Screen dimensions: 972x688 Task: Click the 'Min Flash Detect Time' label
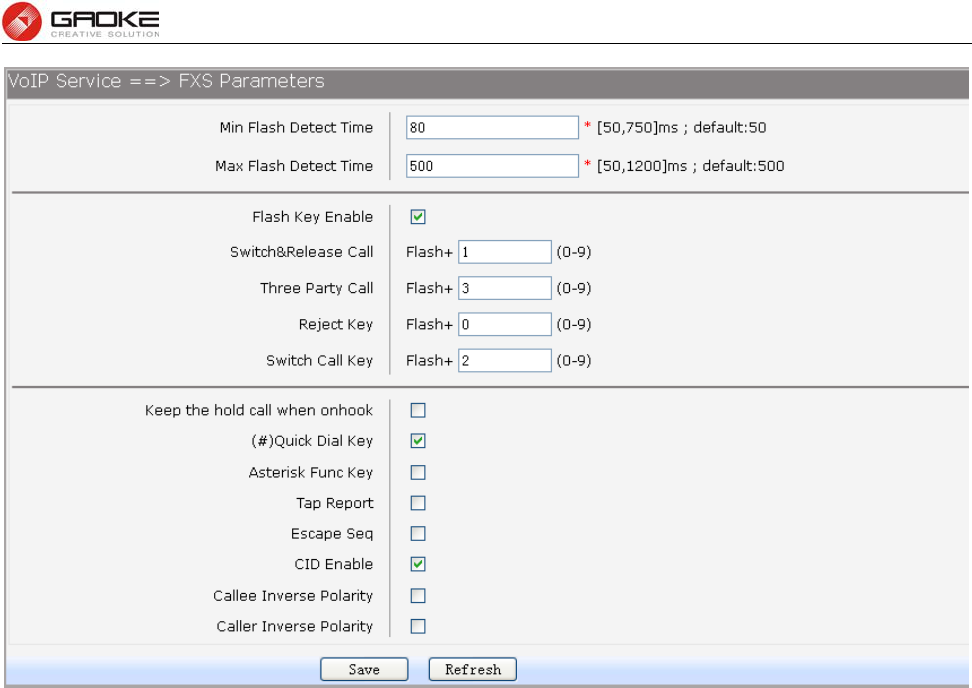296,128
